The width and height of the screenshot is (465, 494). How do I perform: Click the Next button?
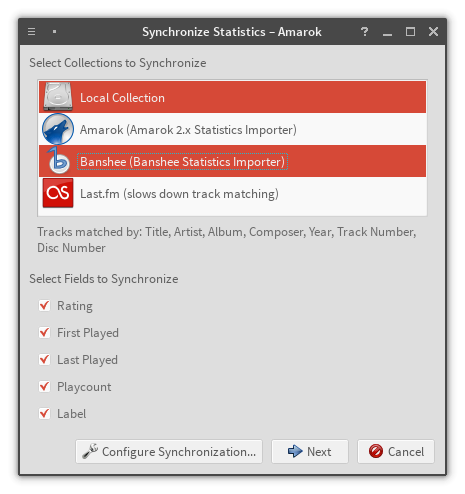coord(310,451)
